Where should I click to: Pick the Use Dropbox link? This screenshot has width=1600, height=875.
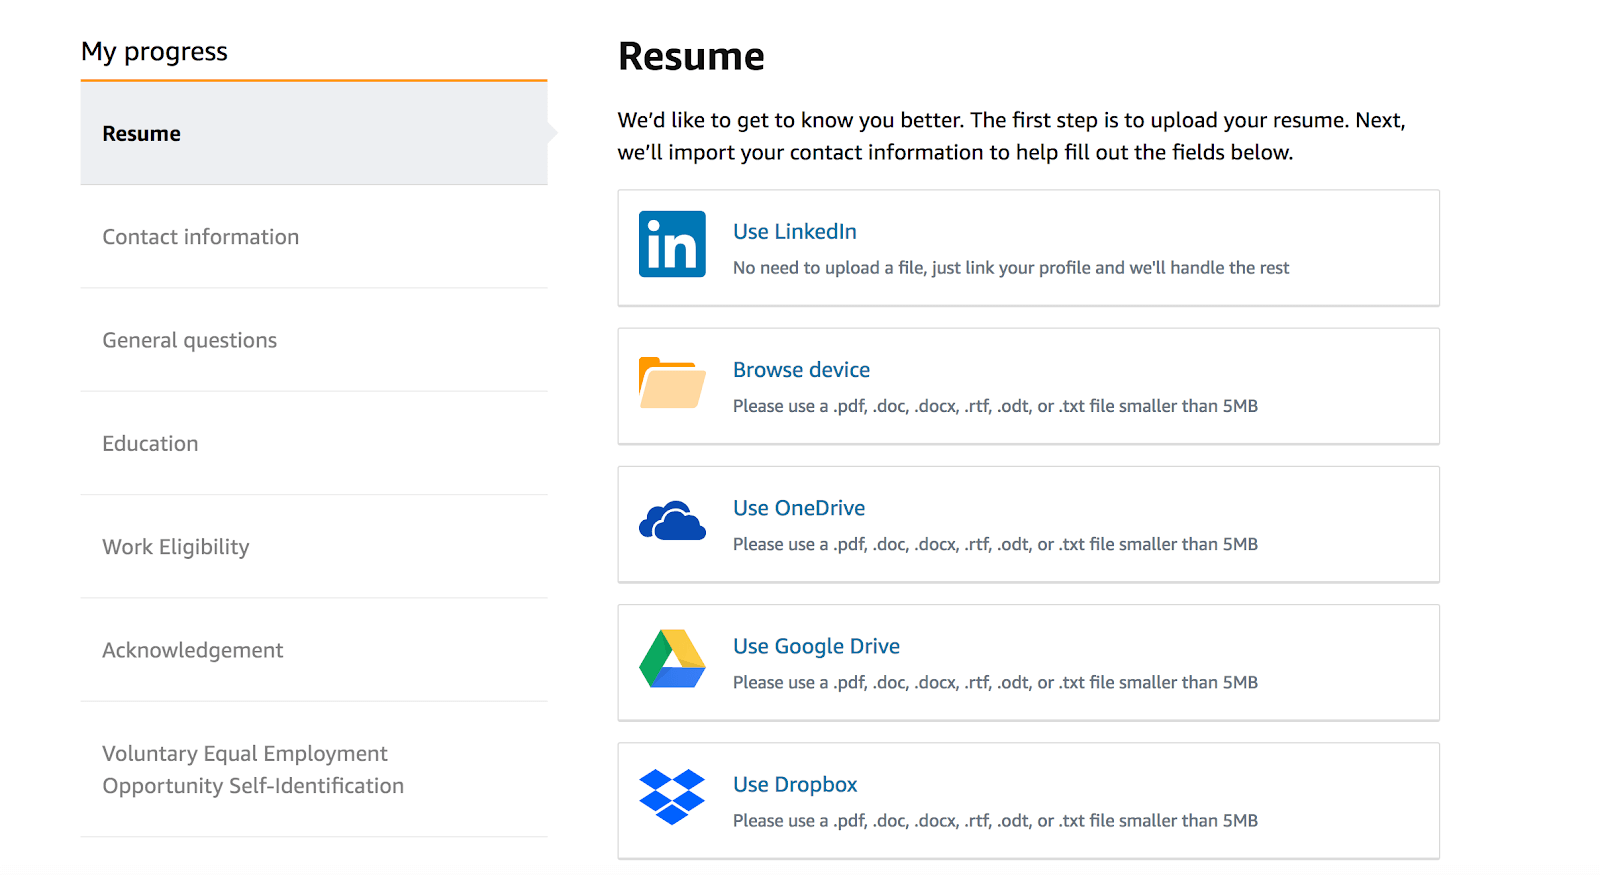[795, 785]
